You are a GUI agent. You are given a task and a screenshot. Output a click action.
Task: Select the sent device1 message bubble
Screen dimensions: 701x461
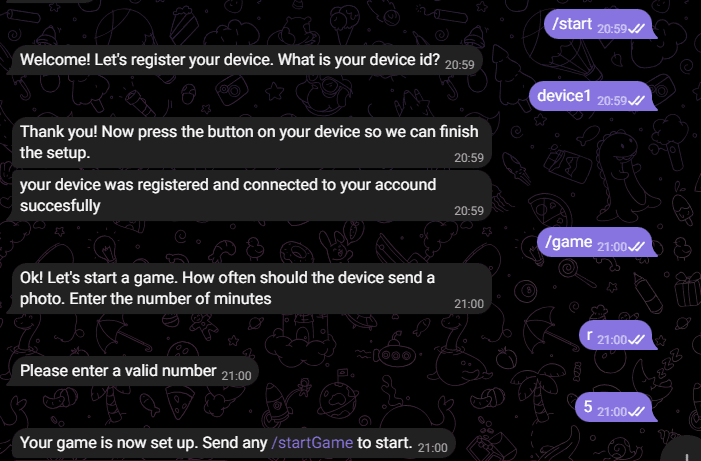coord(592,97)
